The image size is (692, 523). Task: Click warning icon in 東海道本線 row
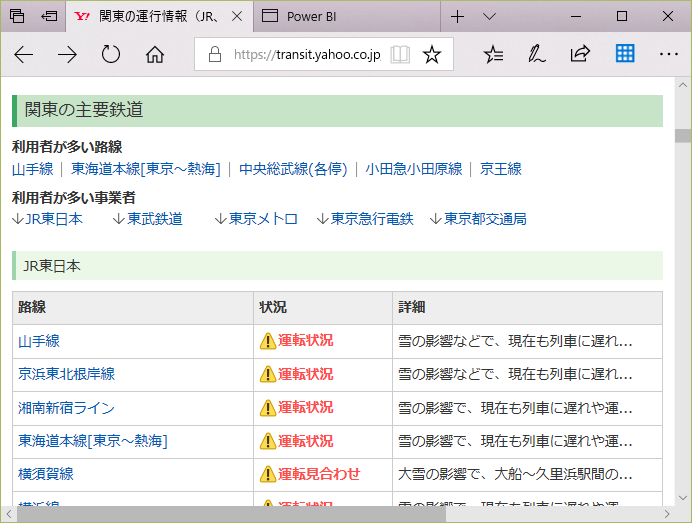pos(268,441)
